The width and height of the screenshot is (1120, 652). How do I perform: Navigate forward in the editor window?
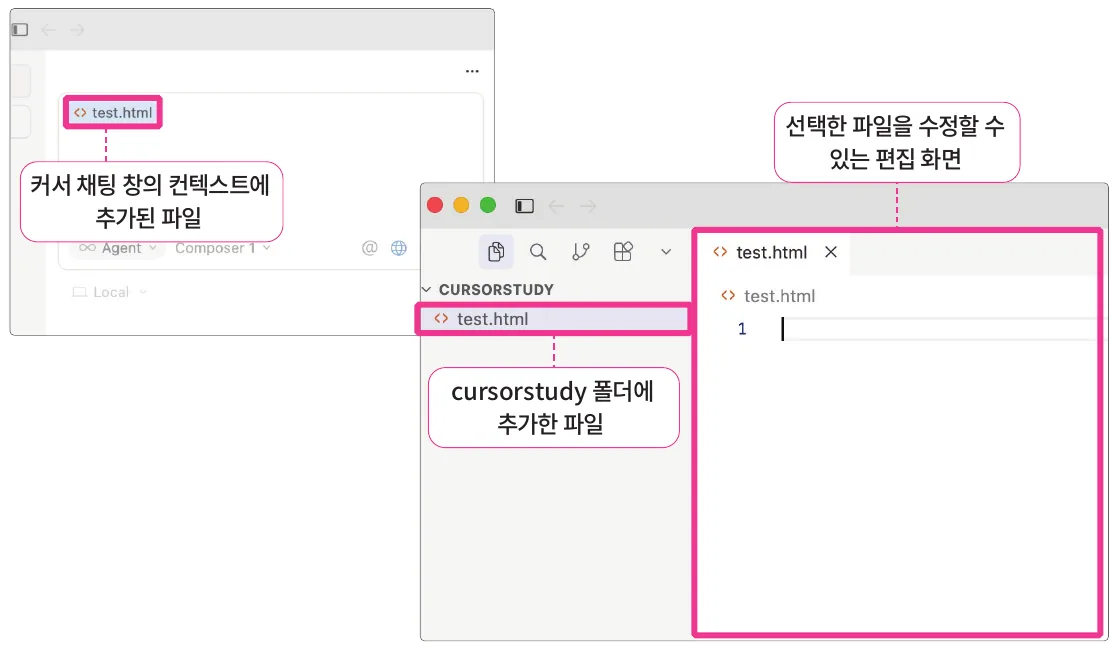point(588,206)
